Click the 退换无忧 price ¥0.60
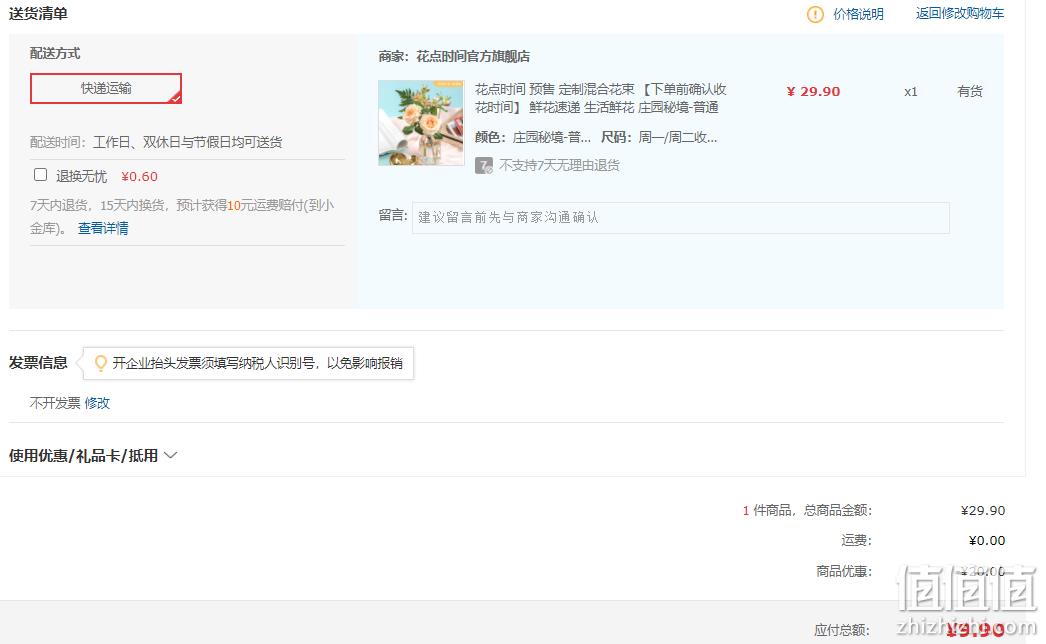 pos(139,177)
